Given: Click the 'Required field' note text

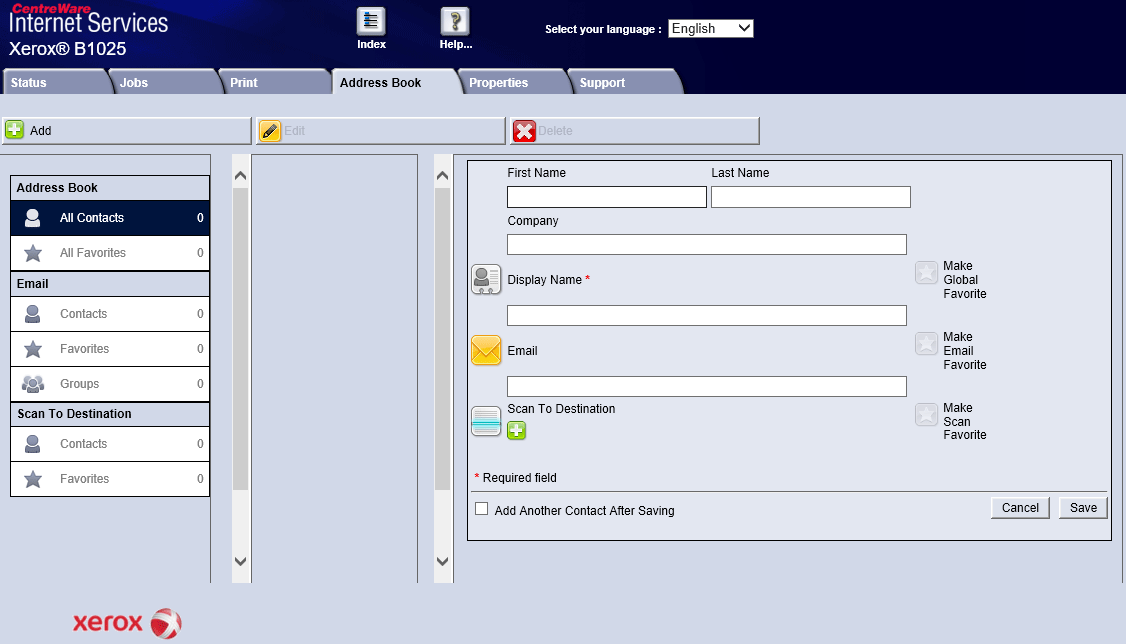Looking at the screenshot, I should pos(519,477).
